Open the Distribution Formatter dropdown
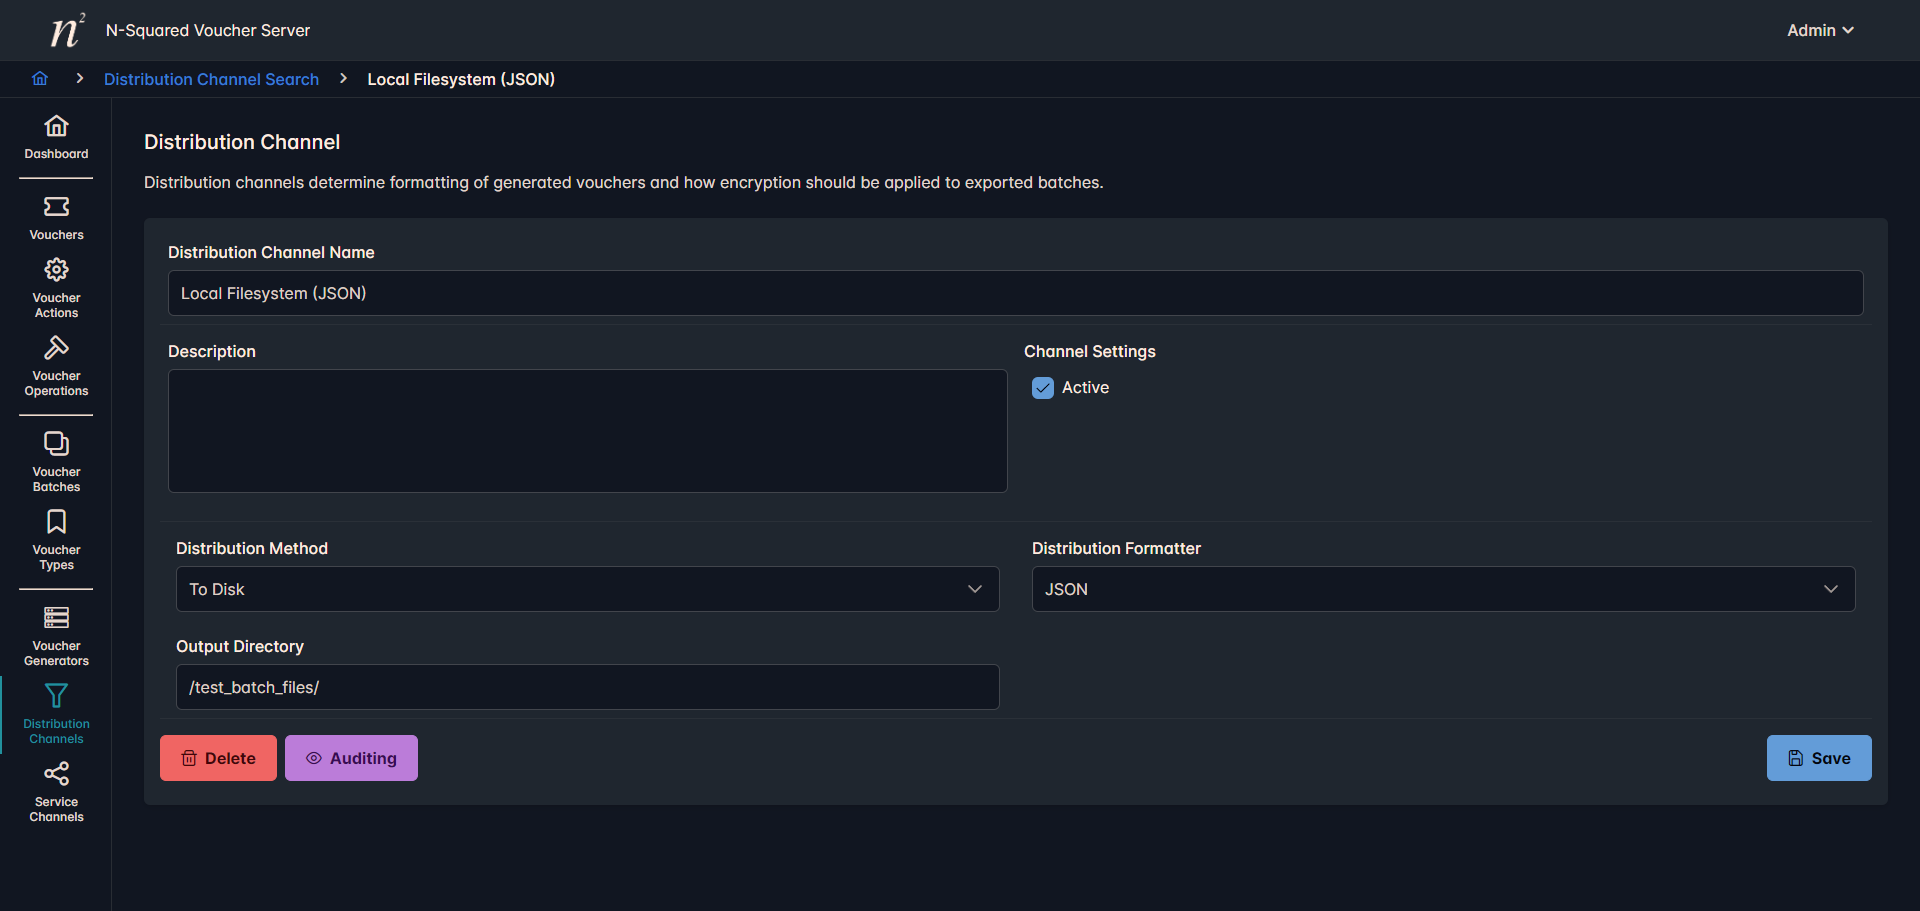The image size is (1920, 911). [1443, 589]
